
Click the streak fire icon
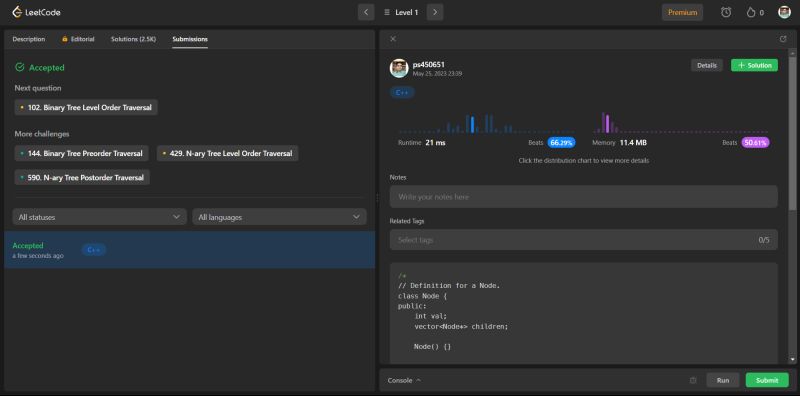pyautogui.click(x=751, y=12)
